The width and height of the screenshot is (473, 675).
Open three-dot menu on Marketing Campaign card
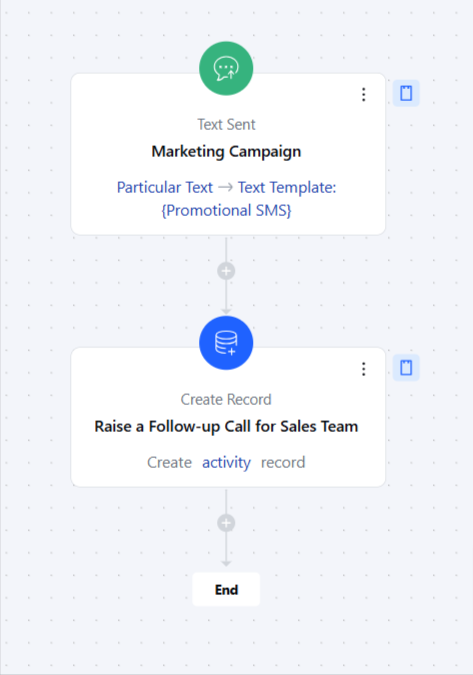364,95
